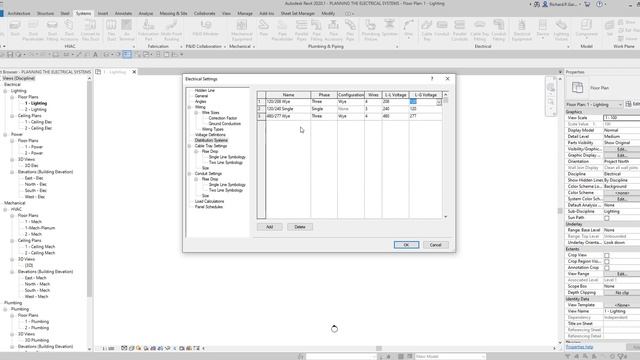This screenshot has width=640, height=360.
Task: Click the distribution table scrollbar down arrow
Action: [445, 216]
